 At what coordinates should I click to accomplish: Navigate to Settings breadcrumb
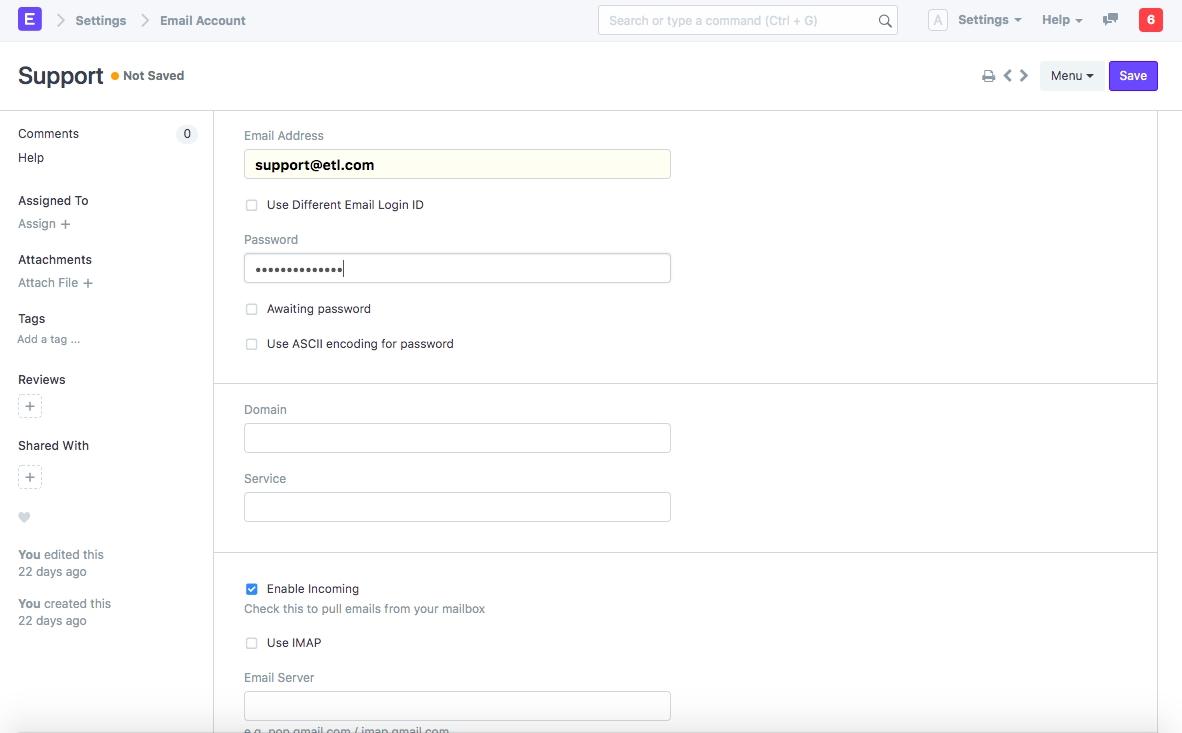[101, 20]
